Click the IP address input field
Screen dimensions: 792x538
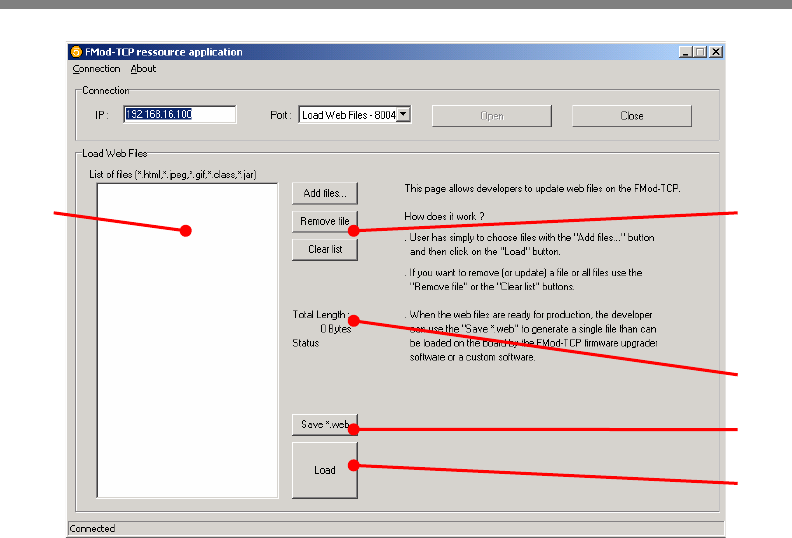click(179, 114)
